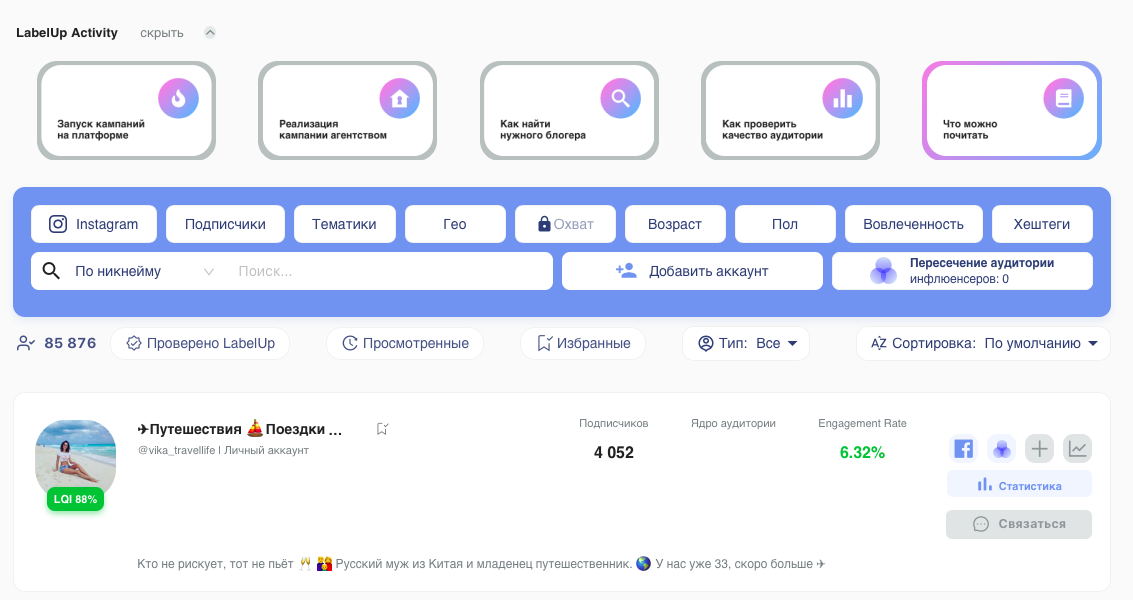Toggle the Просмотренные filter
This screenshot has width=1133, height=600.
pos(405,343)
